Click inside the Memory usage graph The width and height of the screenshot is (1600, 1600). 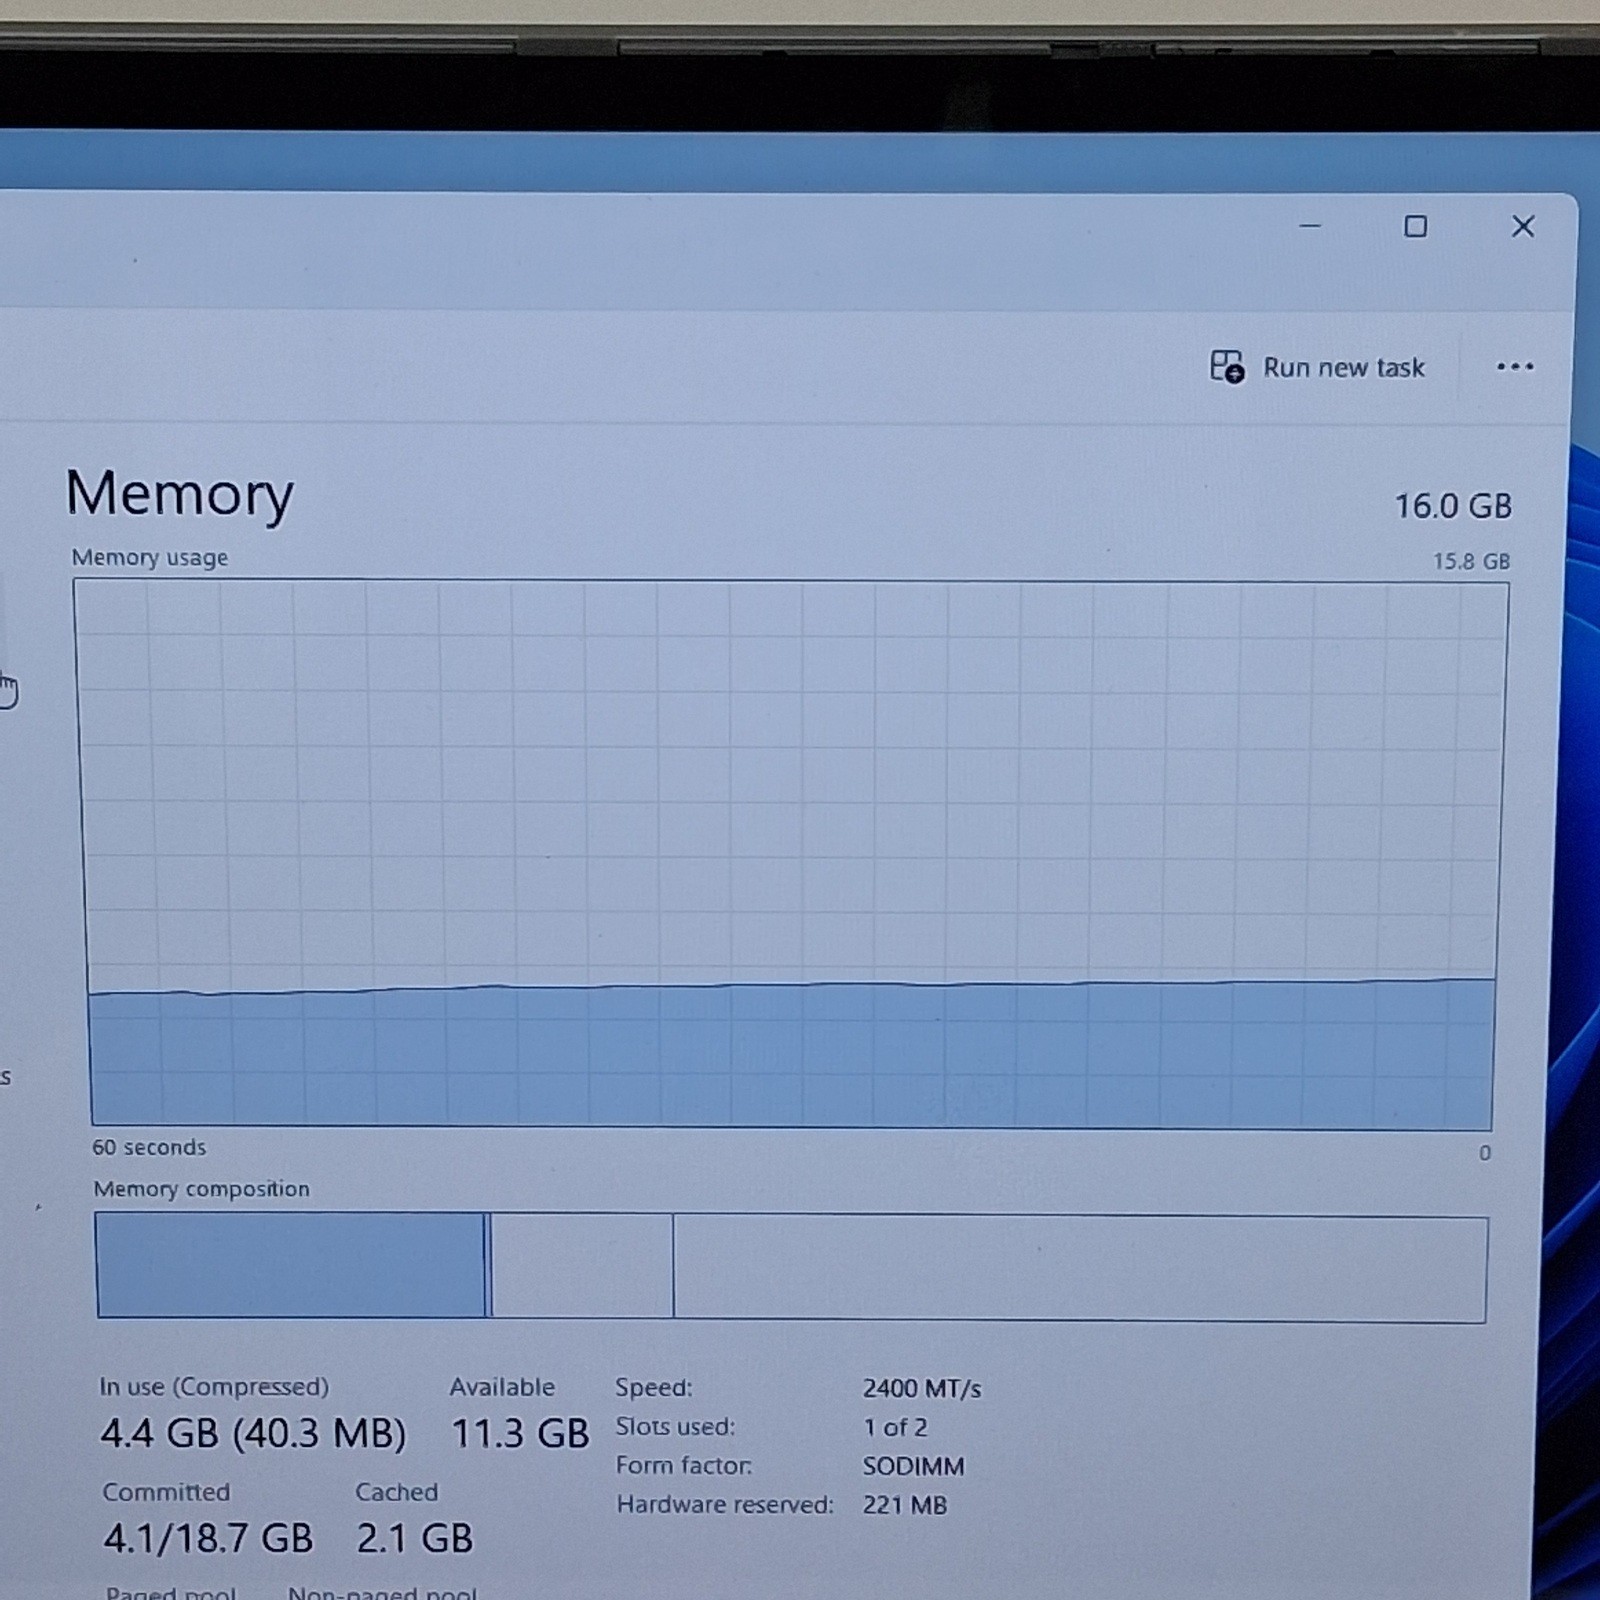coord(791,855)
